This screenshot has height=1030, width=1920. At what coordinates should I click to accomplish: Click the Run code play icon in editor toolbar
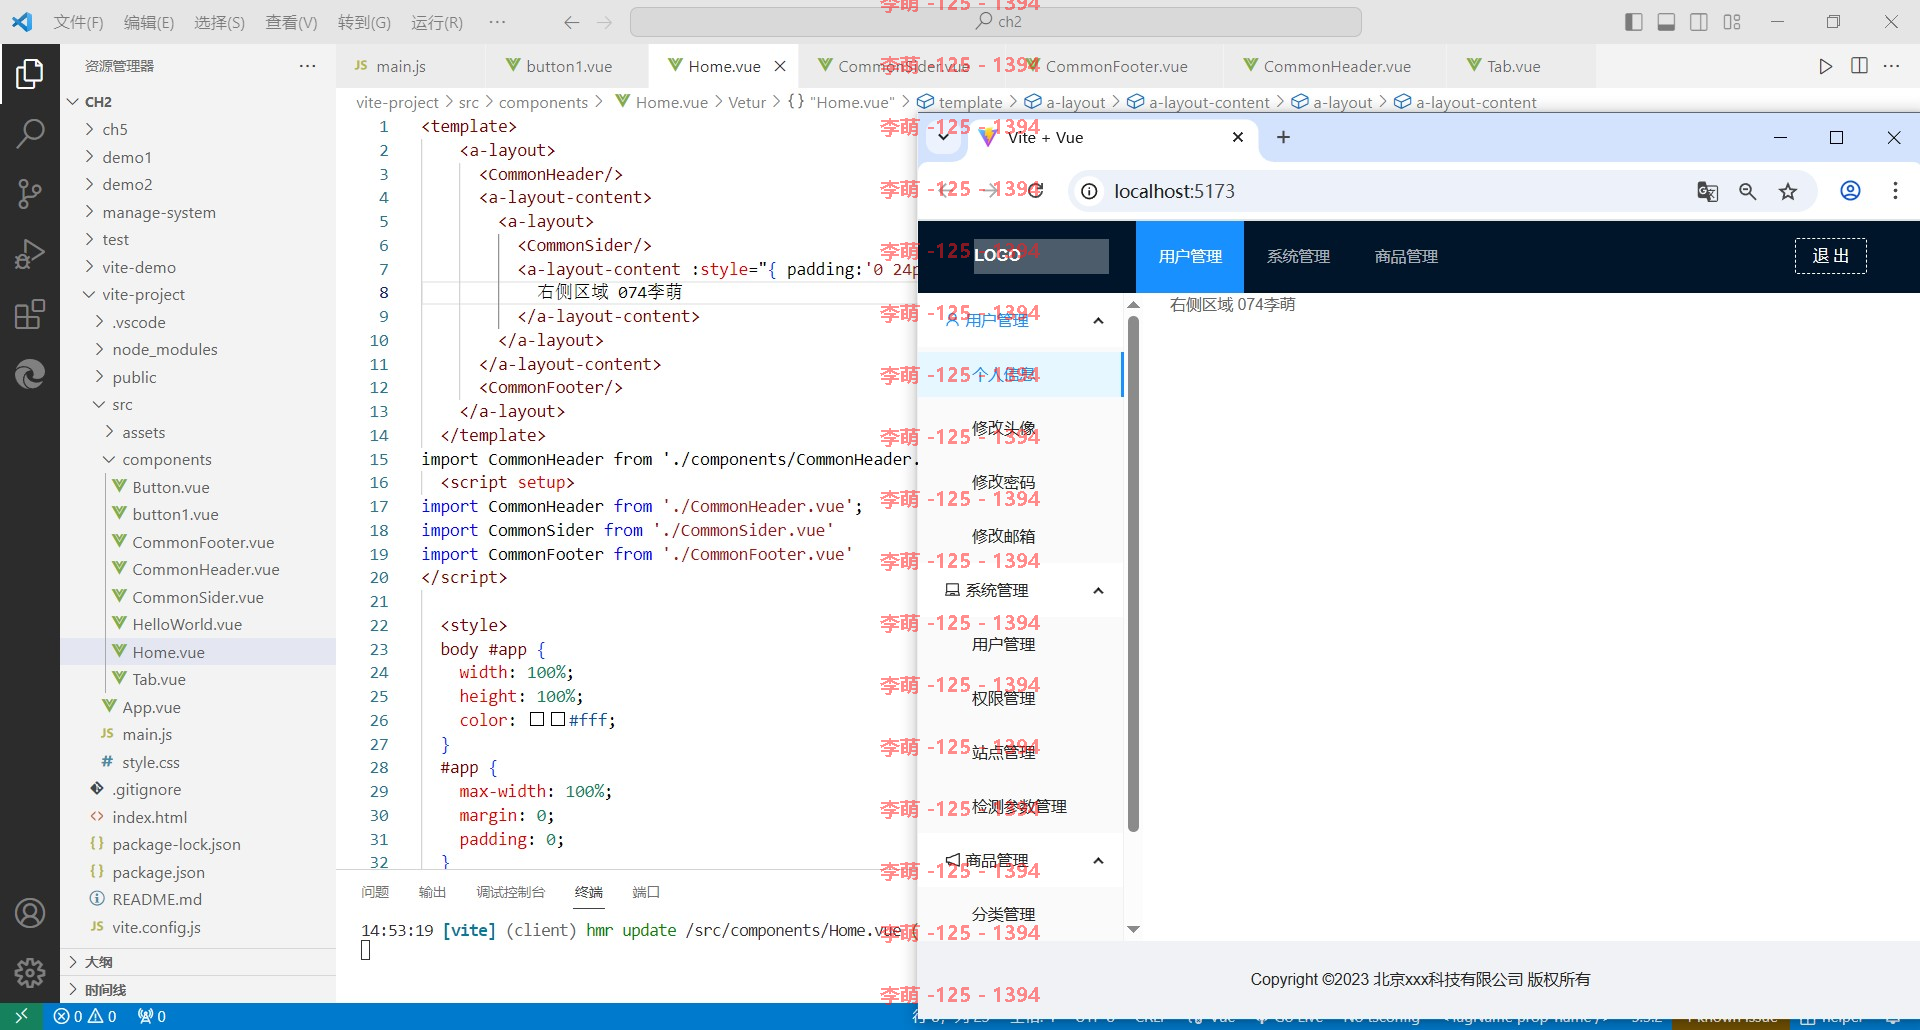[1826, 66]
